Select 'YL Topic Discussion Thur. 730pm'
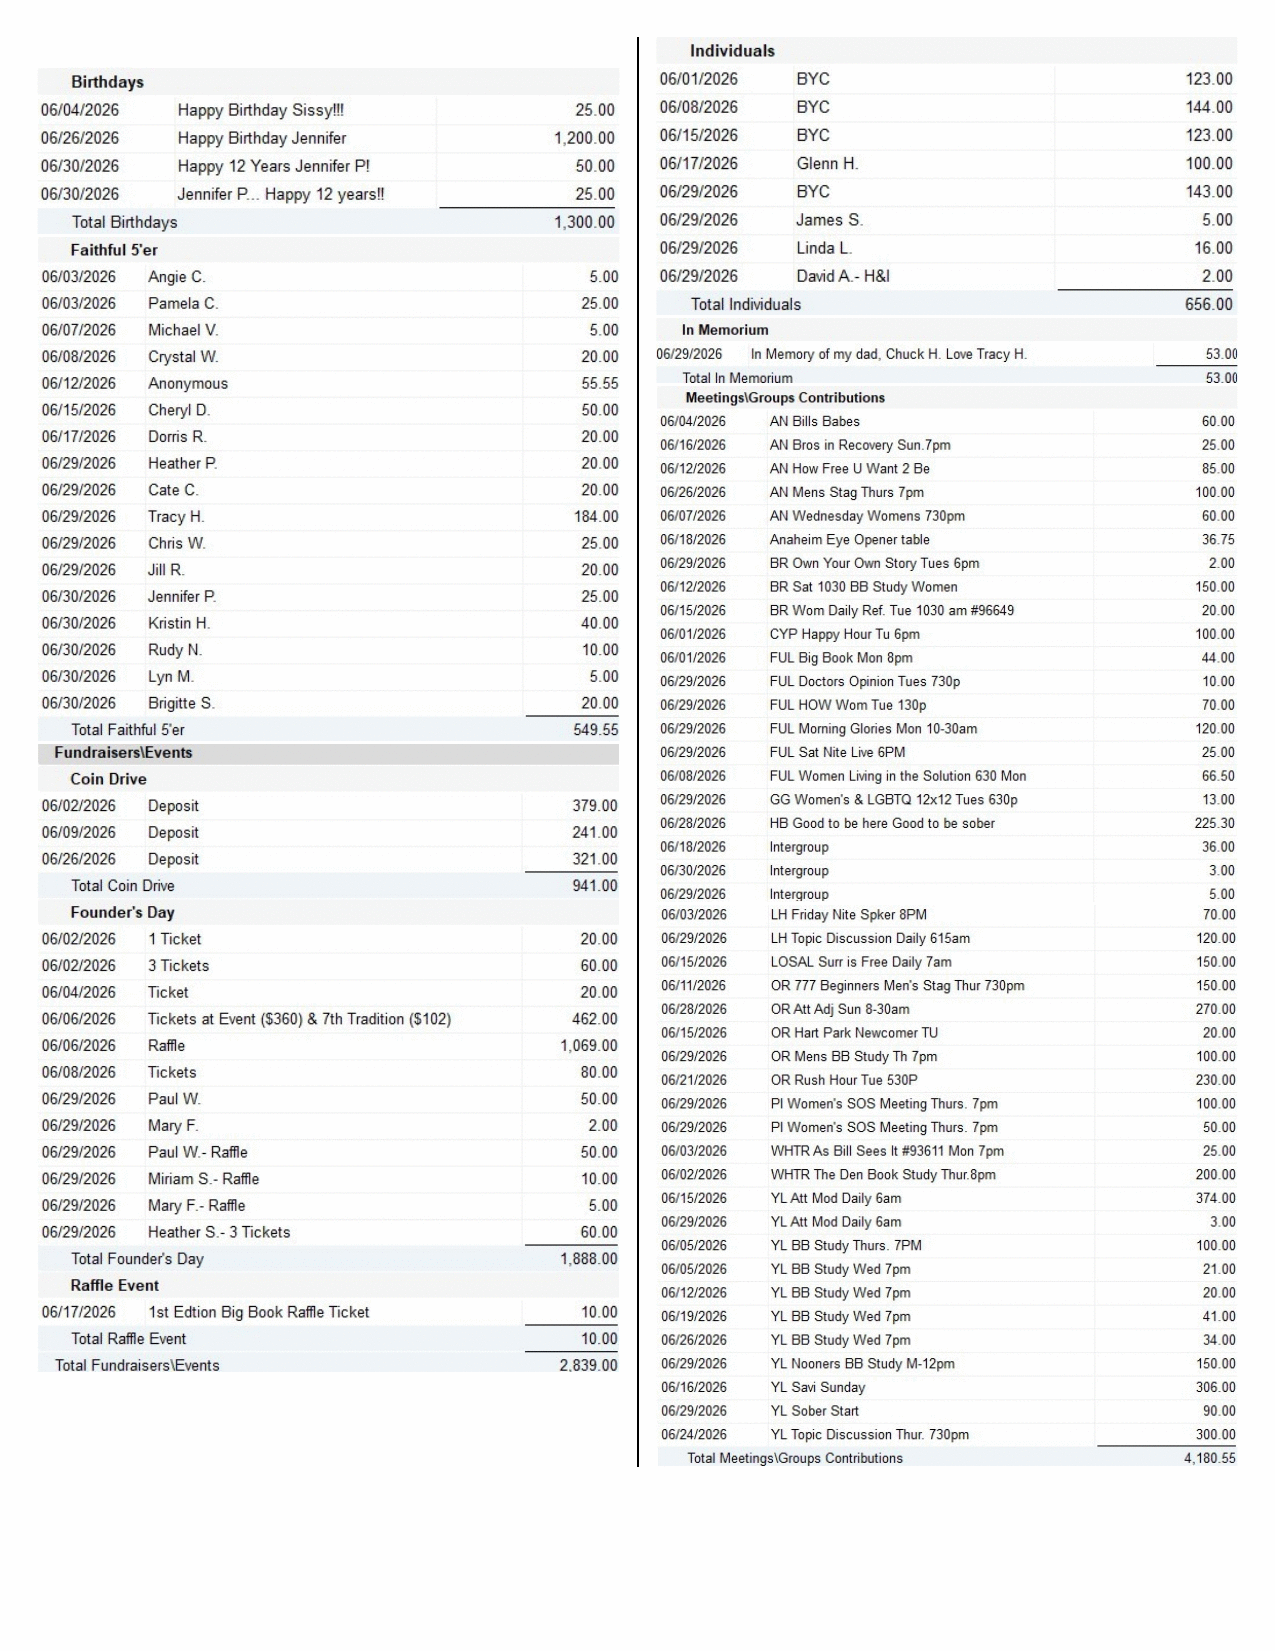This screenshot has height=1651, width=1275. pyautogui.click(x=870, y=1435)
